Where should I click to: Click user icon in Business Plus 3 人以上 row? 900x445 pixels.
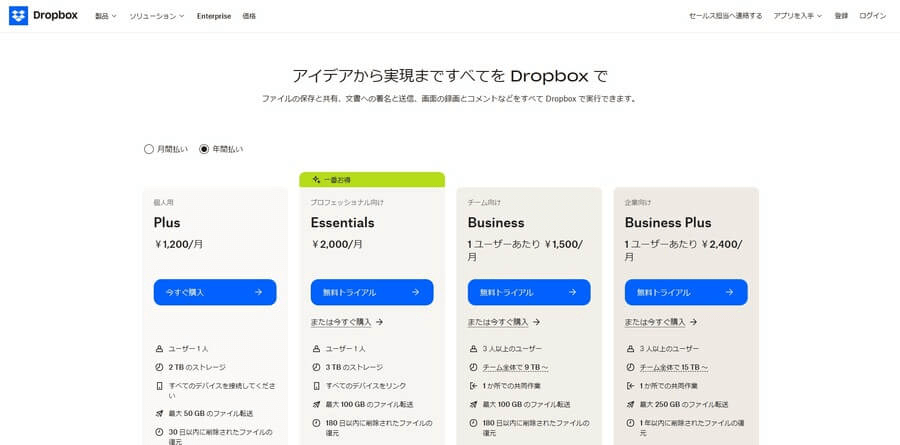coord(630,349)
